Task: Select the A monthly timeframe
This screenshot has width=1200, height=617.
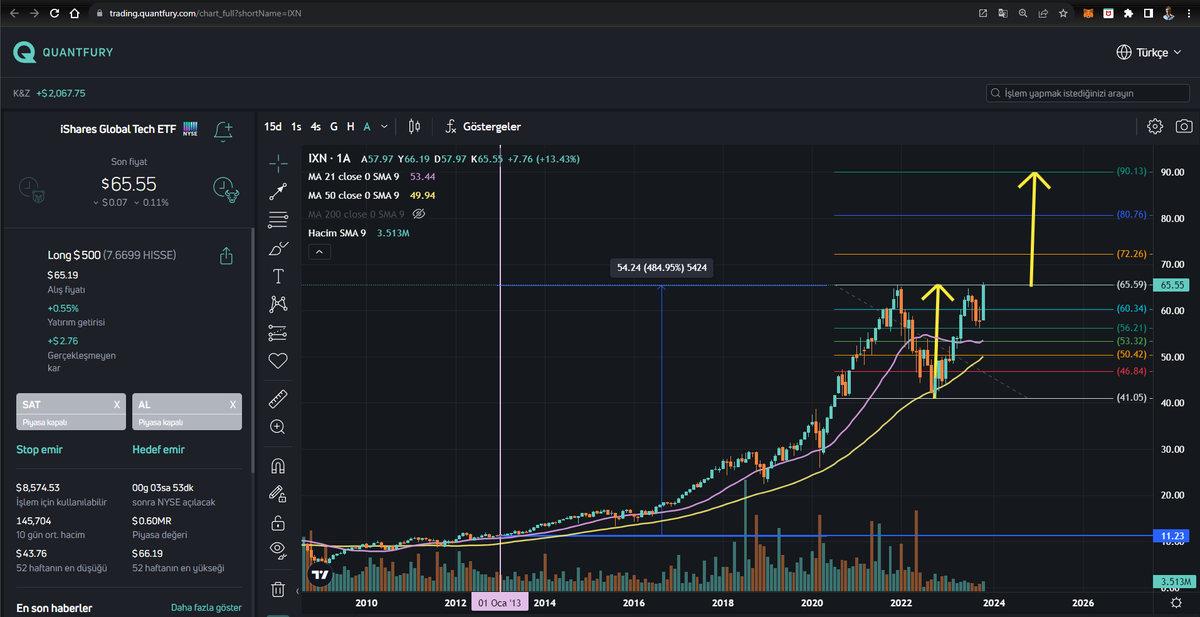Action: pyautogui.click(x=367, y=127)
